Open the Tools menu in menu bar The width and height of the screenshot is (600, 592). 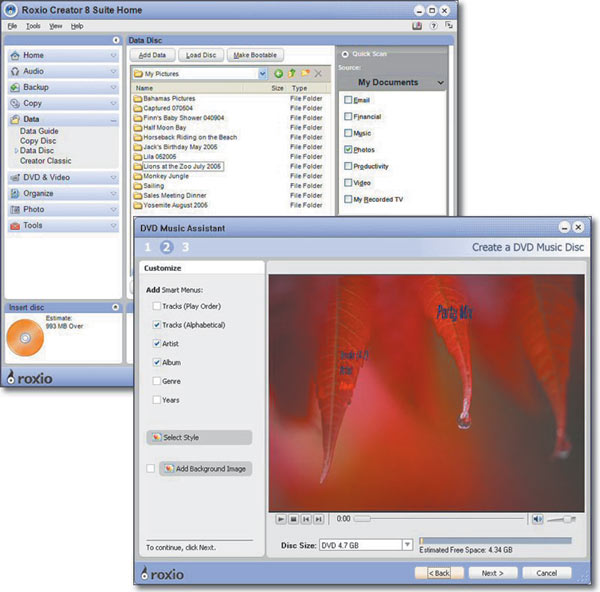point(33,26)
